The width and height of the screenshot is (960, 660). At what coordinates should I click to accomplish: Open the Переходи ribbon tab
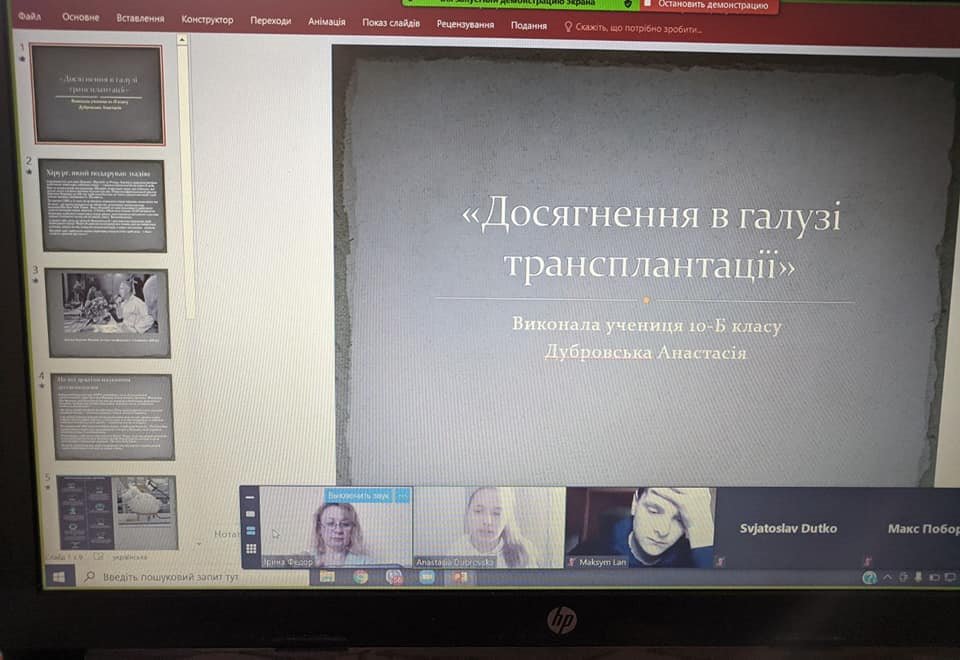pyautogui.click(x=270, y=21)
